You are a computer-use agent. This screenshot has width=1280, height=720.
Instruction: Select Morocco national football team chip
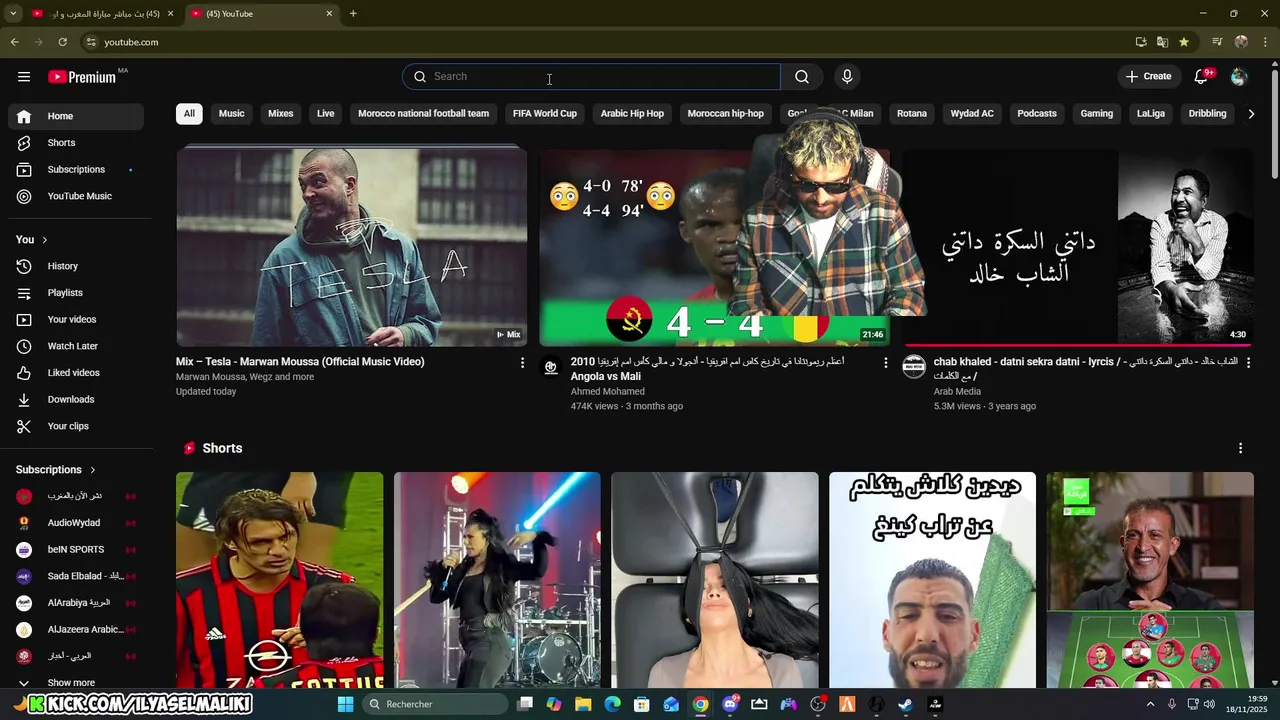424,114
